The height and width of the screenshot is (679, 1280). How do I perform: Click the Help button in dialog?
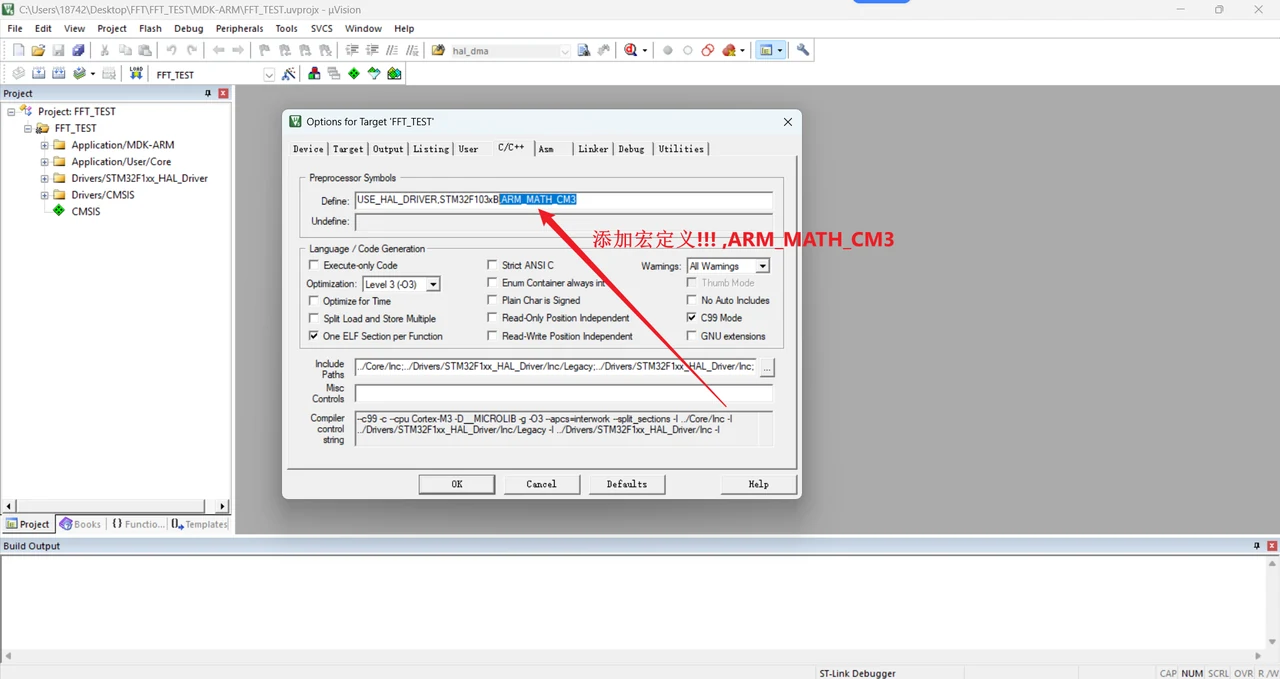click(x=759, y=484)
